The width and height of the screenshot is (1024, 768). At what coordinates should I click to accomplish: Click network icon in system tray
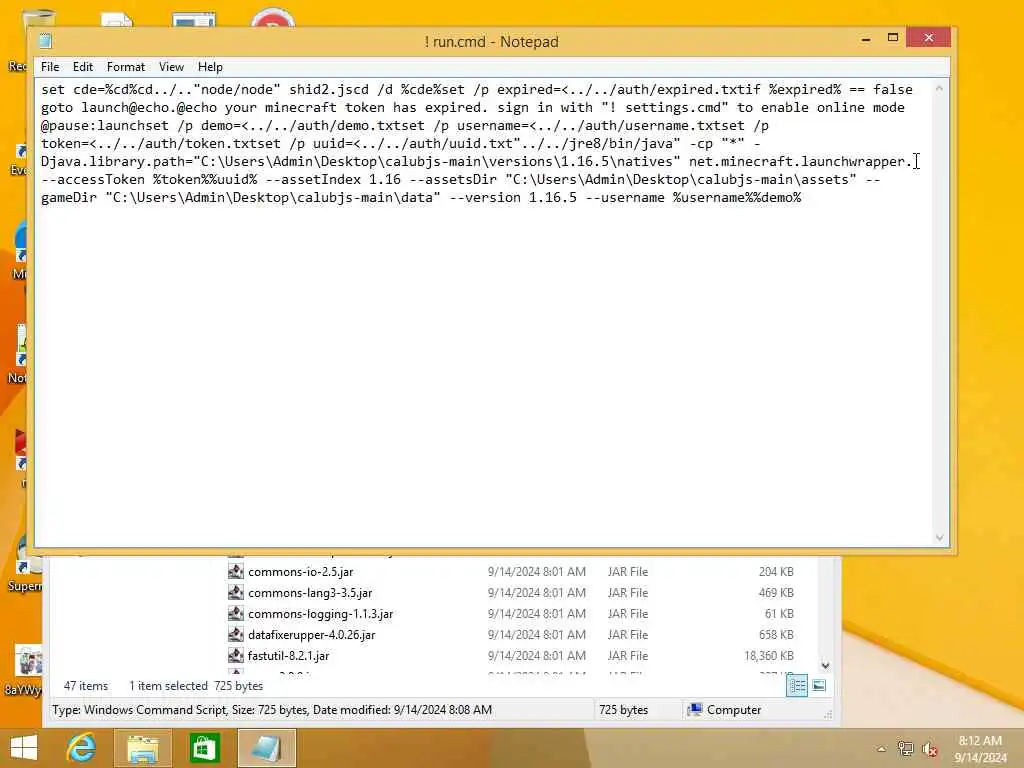pos(905,749)
